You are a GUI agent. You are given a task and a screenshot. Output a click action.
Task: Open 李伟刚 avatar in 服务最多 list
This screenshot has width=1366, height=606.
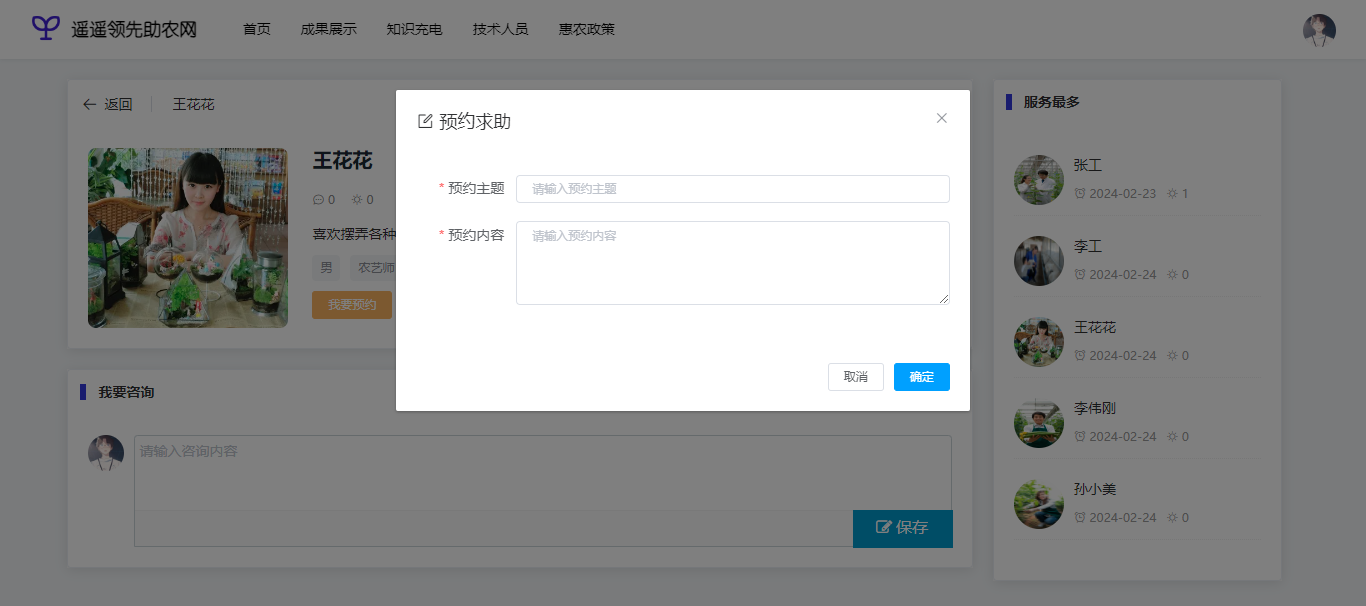coord(1039,423)
